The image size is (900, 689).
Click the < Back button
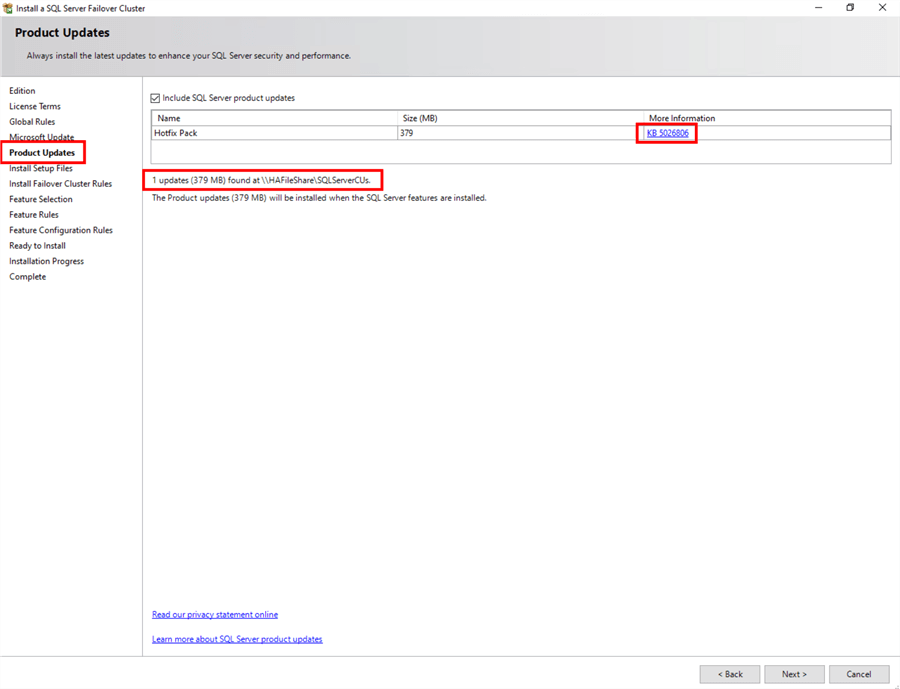pyautogui.click(x=730, y=674)
